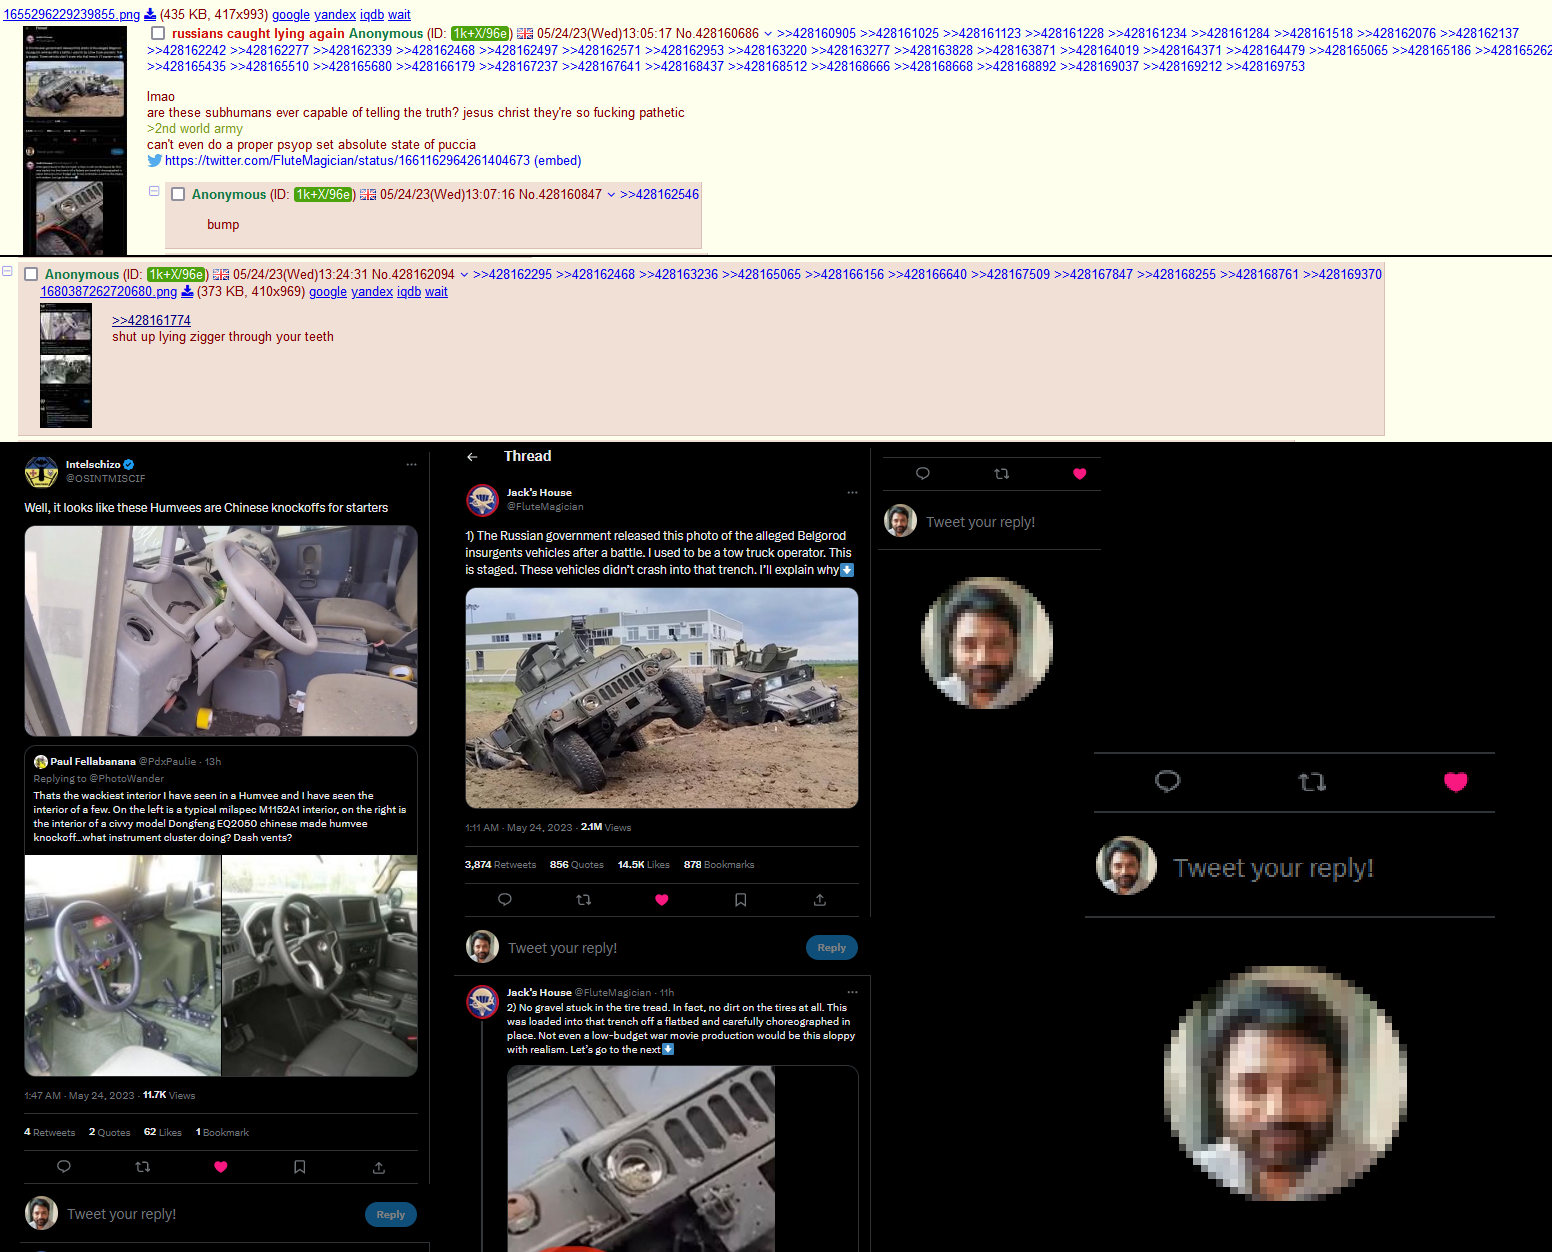1552x1252 pixels.
Task: Click the UK flag on post No.428162094
Action: click(221, 275)
